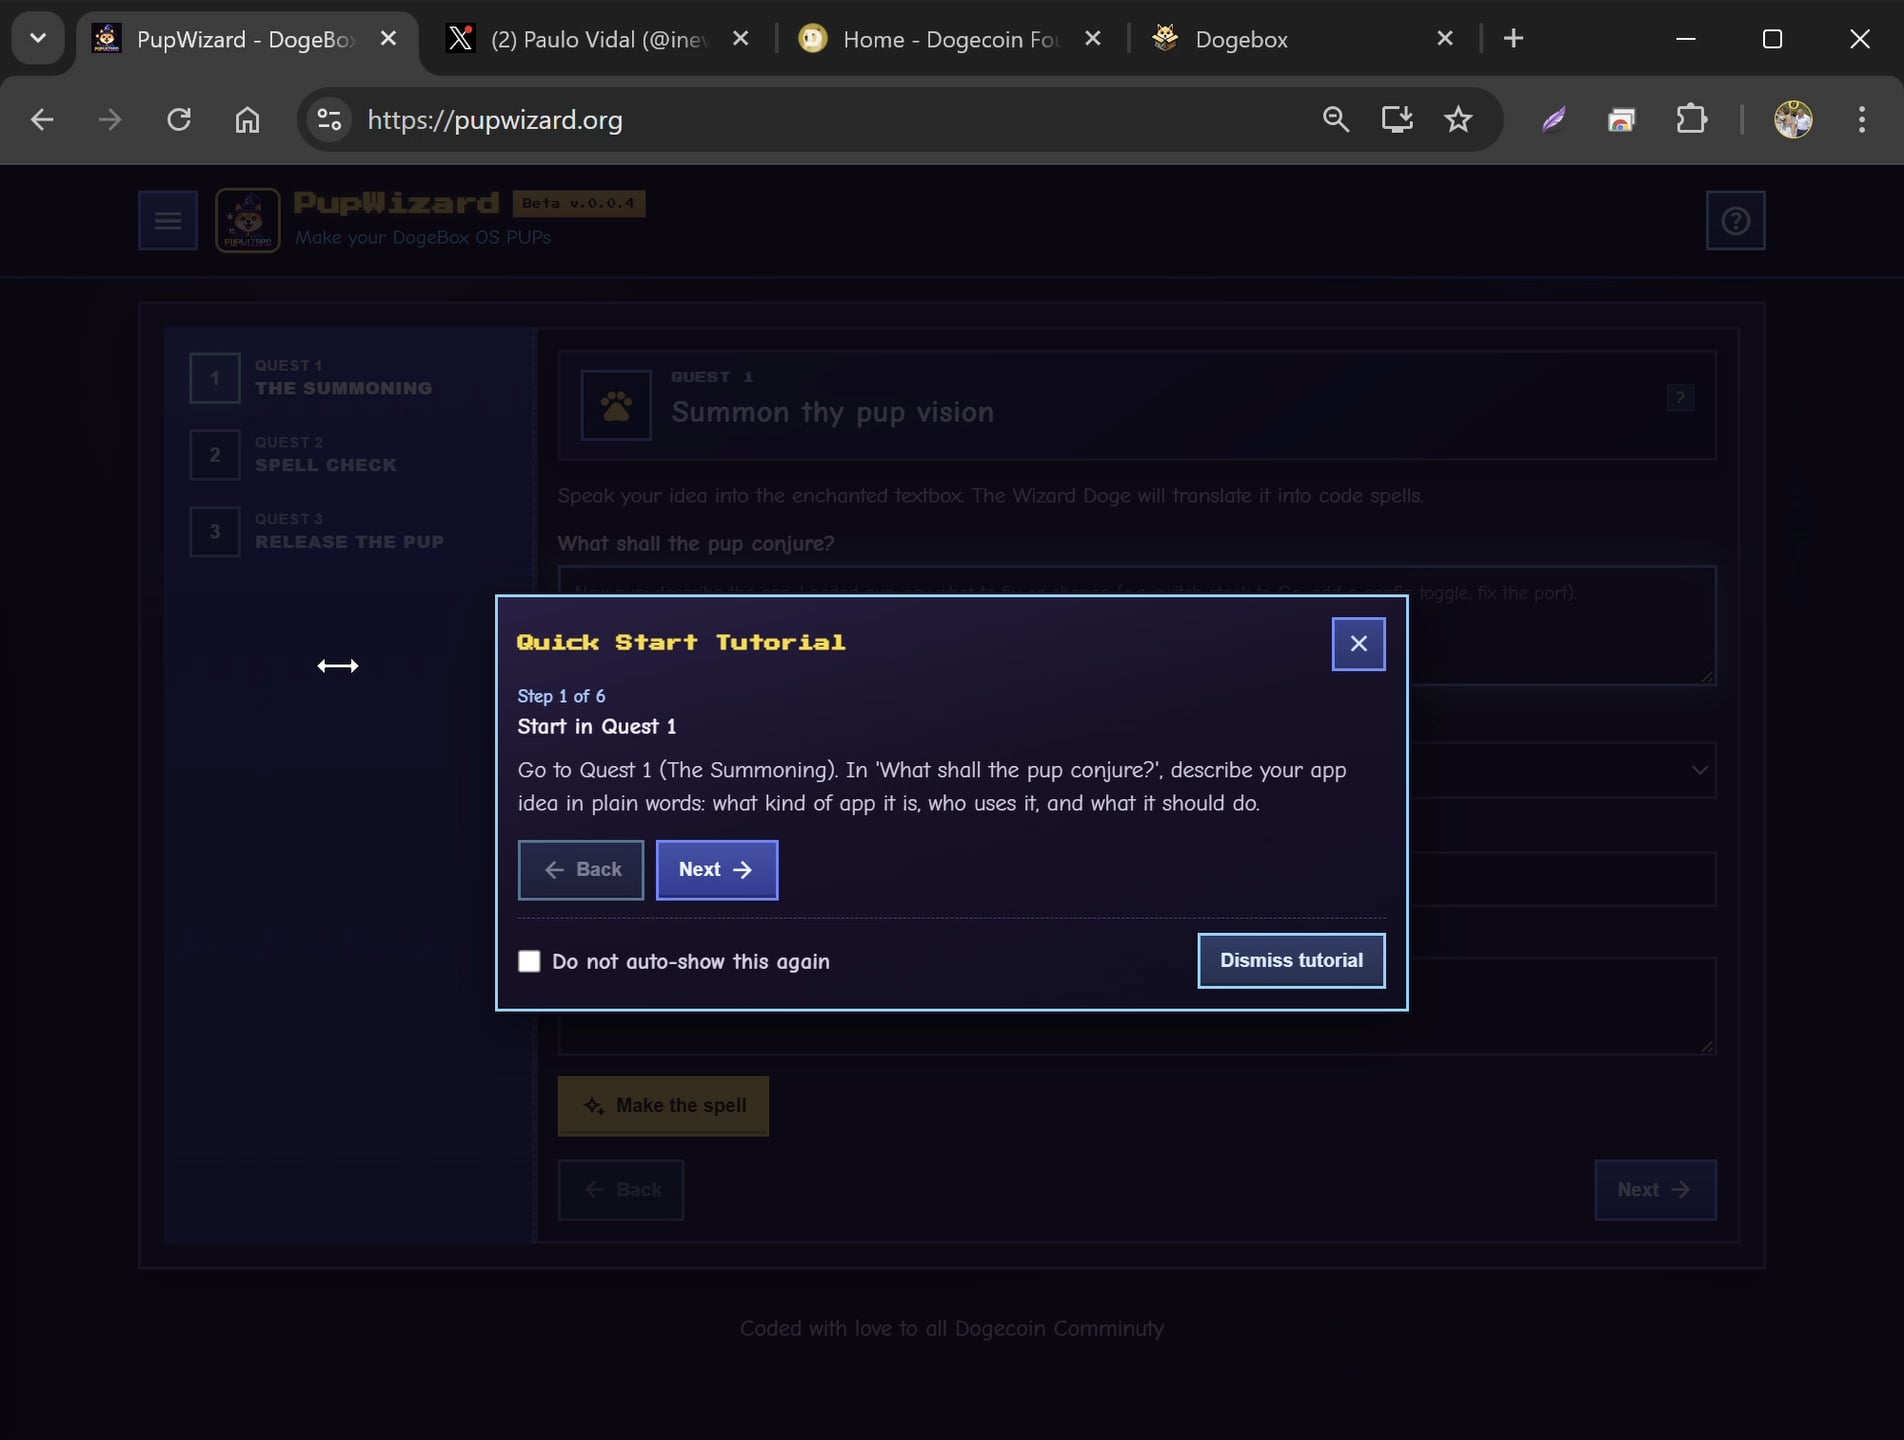This screenshot has height=1440, width=1904.
Task: Check 'Do not auto-show this again'
Action: point(529,961)
